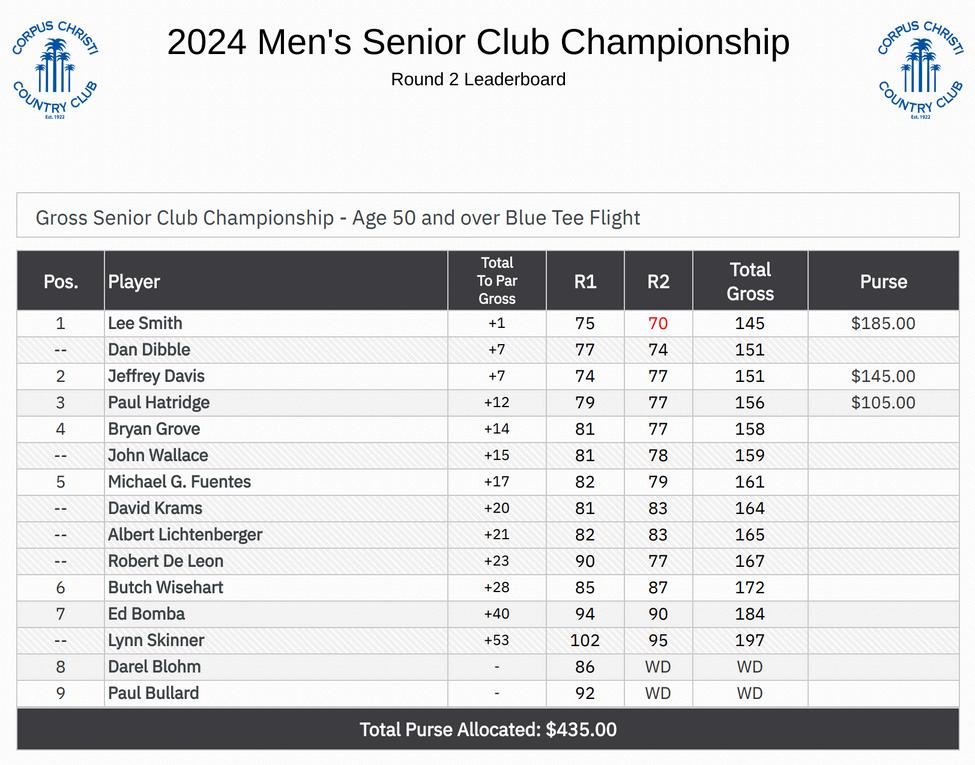The image size is (975, 765).
Task: Click the $185.00 purse amount
Action: tap(883, 323)
